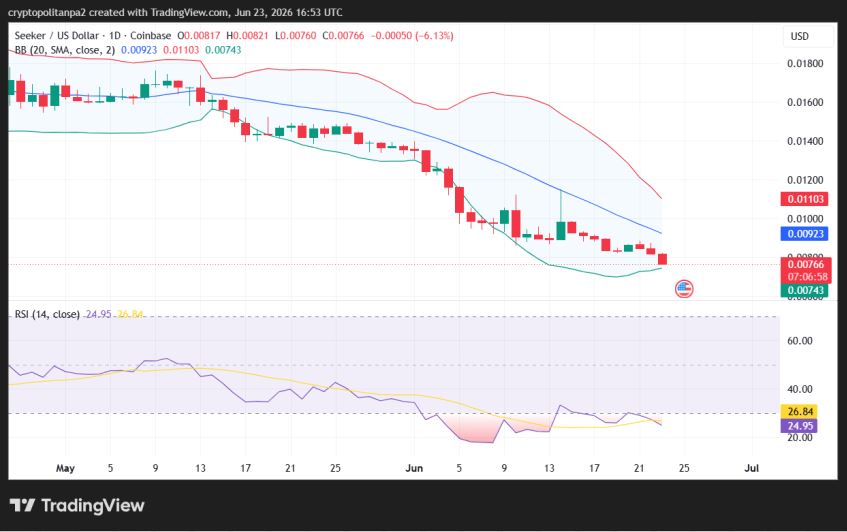The height and width of the screenshot is (532, 847).
Task: Click the purple 24.95 RSI axis label
Action: [800, 426]
